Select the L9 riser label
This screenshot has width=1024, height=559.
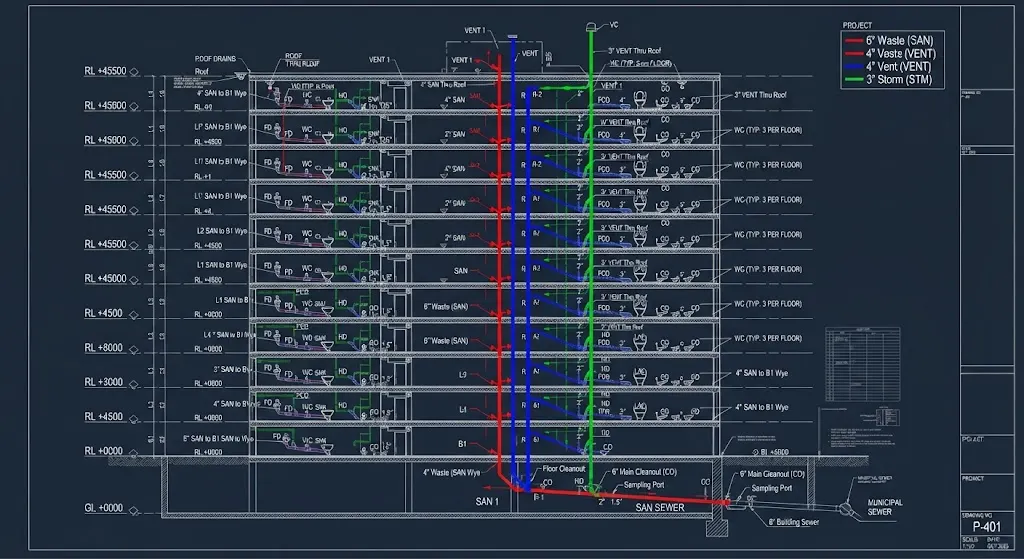[x=463, y=375]
